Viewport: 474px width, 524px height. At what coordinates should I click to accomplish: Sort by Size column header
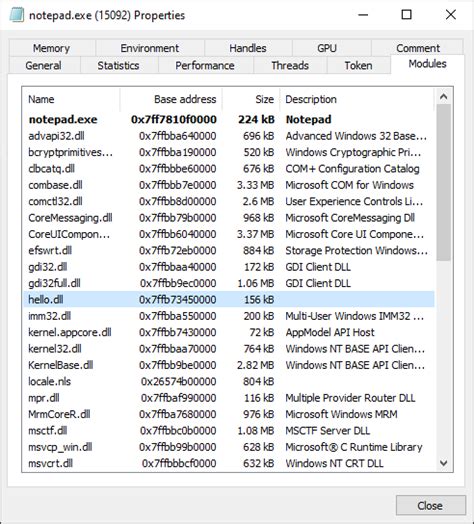click(x=250, y=99)
